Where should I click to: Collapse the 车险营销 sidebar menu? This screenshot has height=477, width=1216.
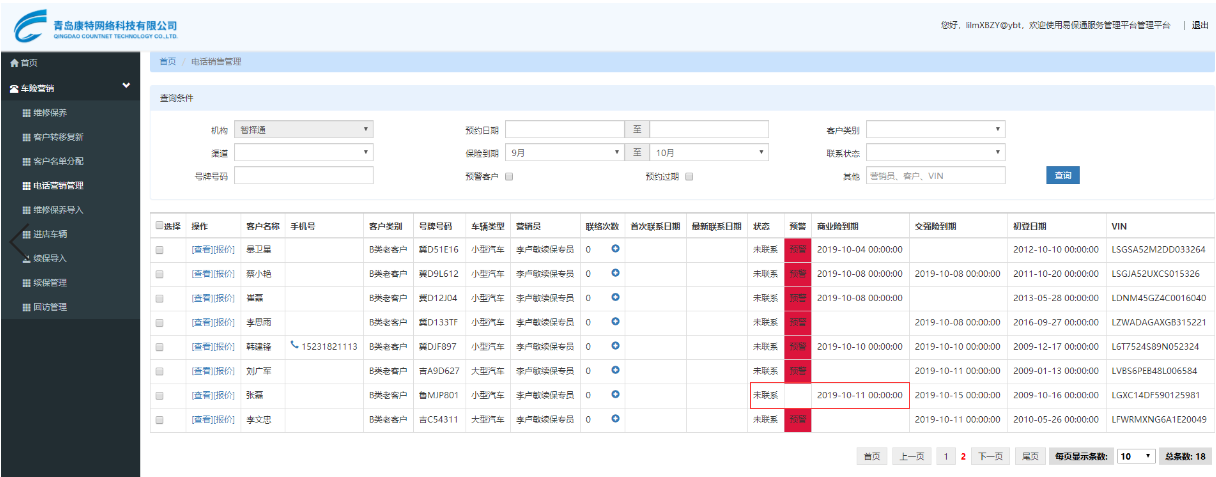pyautogui.click(x=126, y=87)
